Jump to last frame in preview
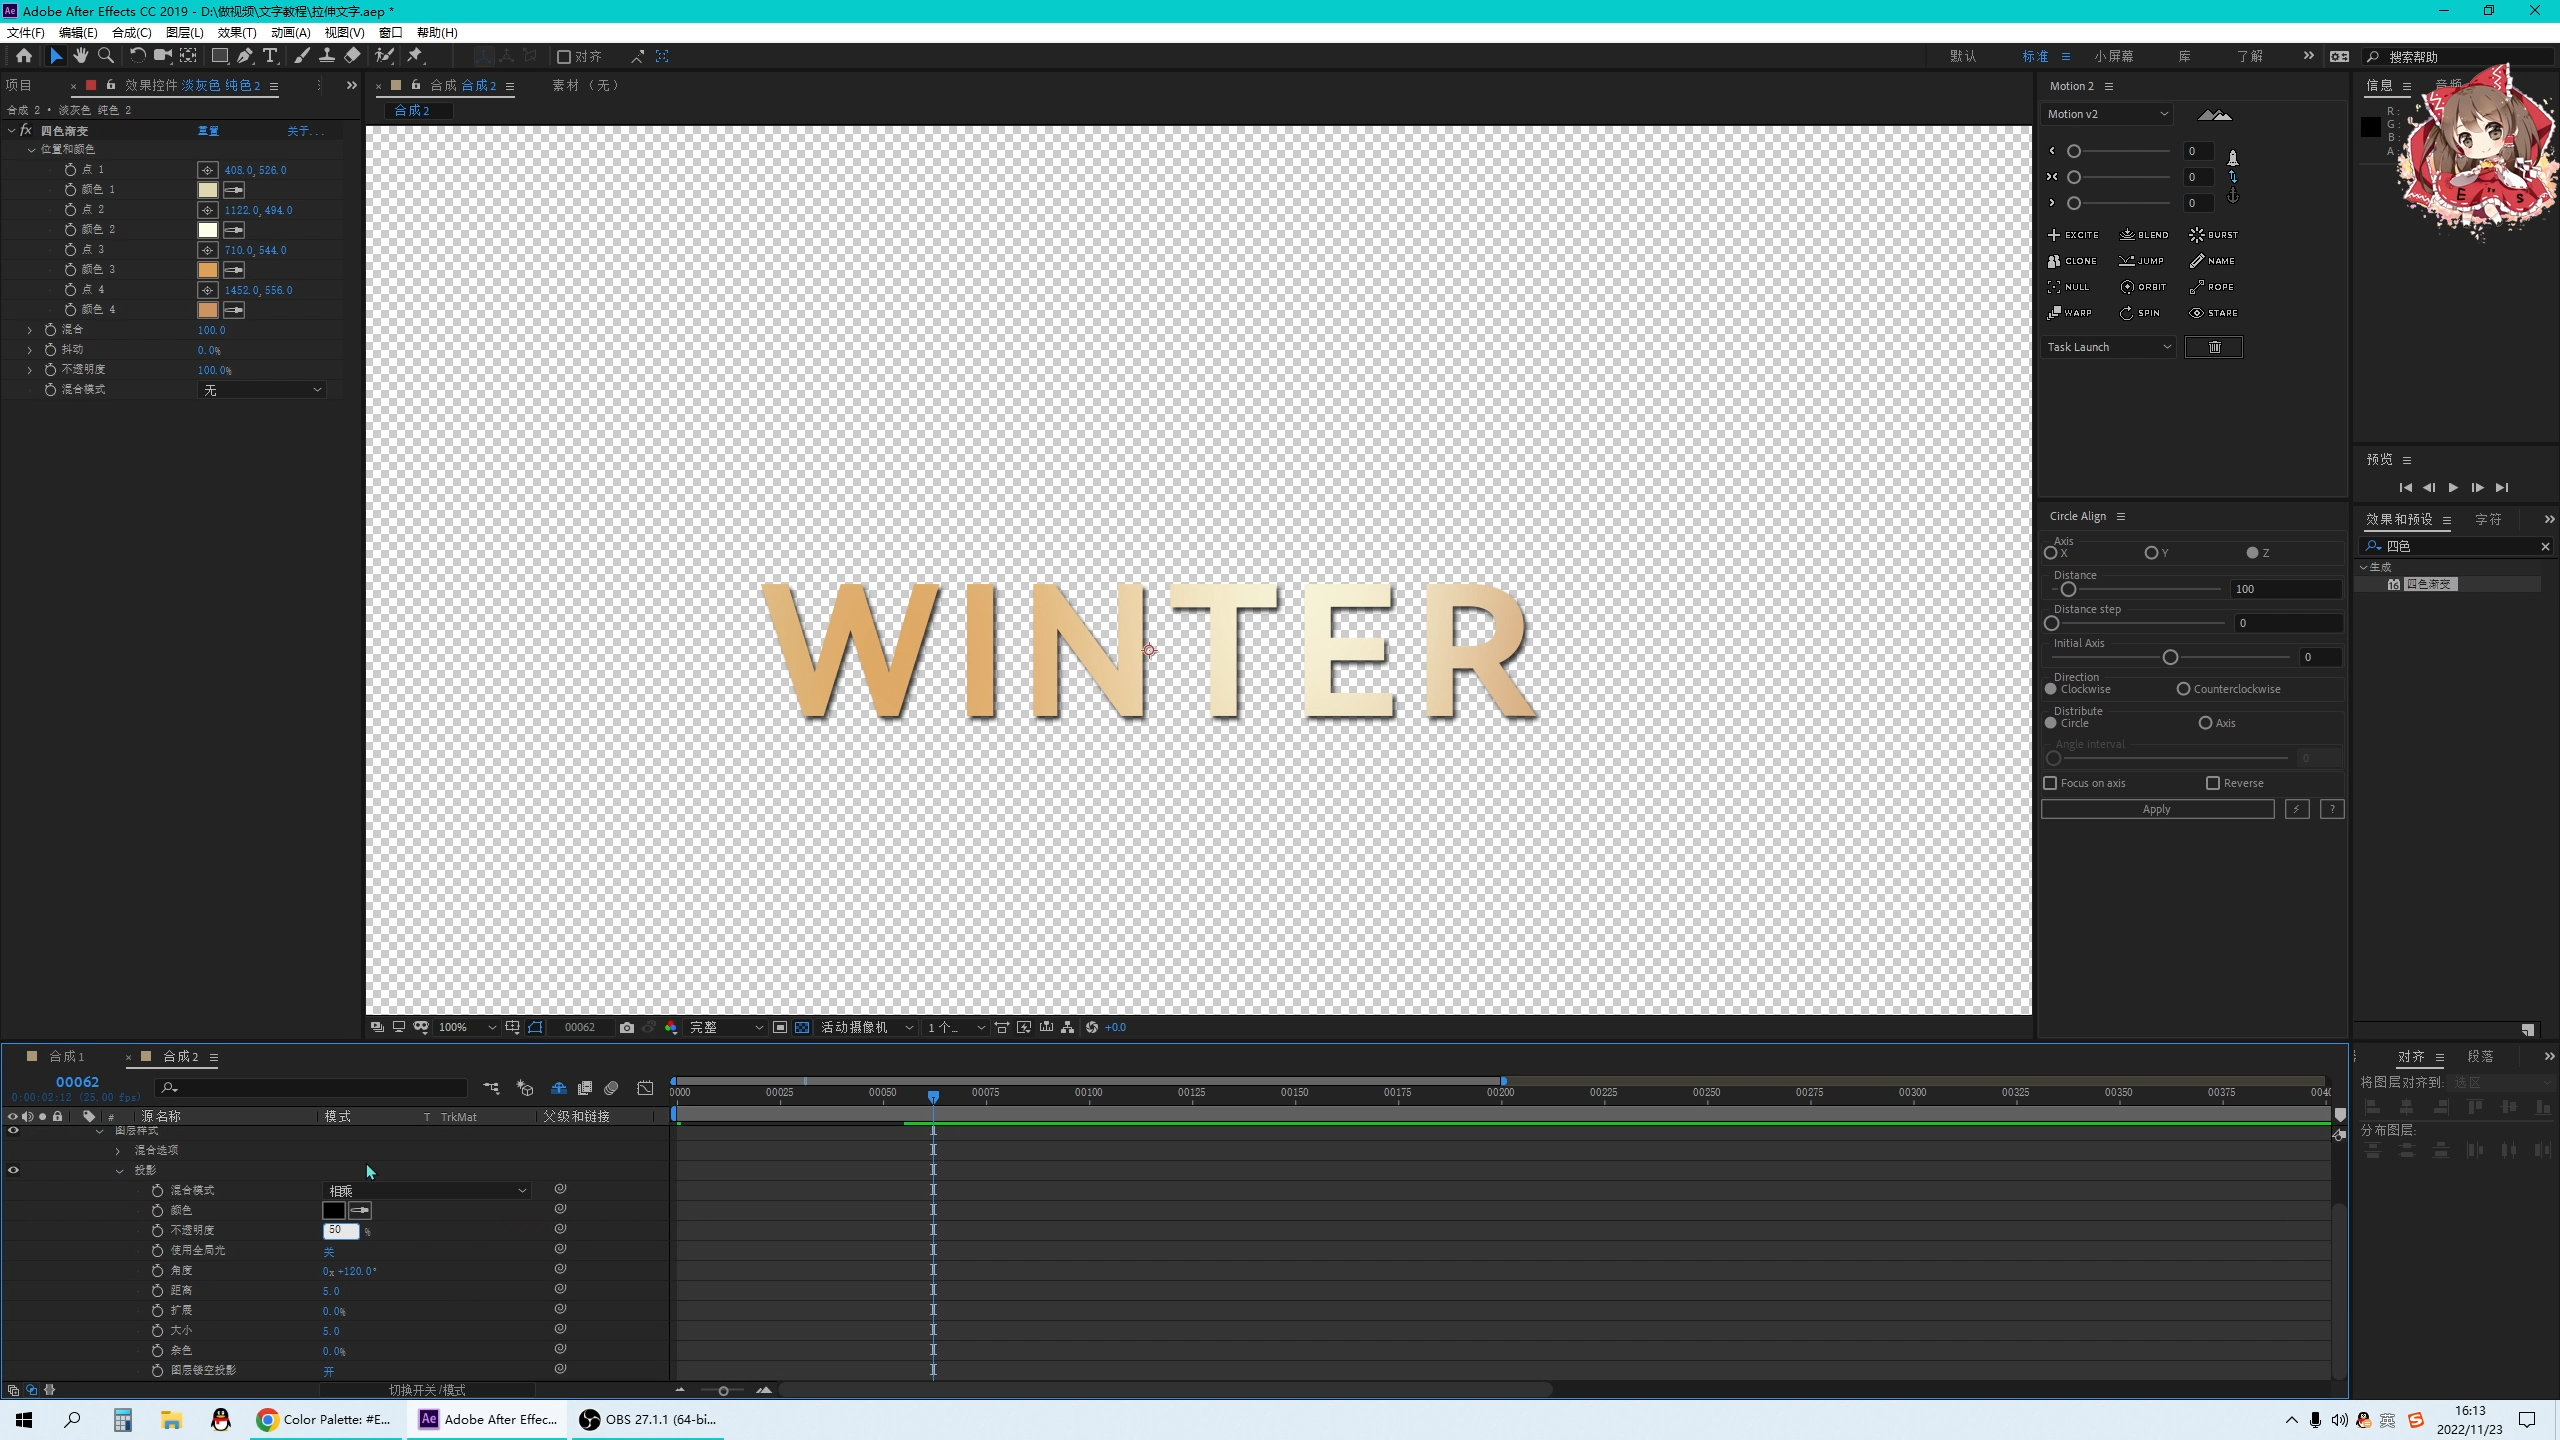This screenshot has width=2560, height=1440. pos(2502,488)
